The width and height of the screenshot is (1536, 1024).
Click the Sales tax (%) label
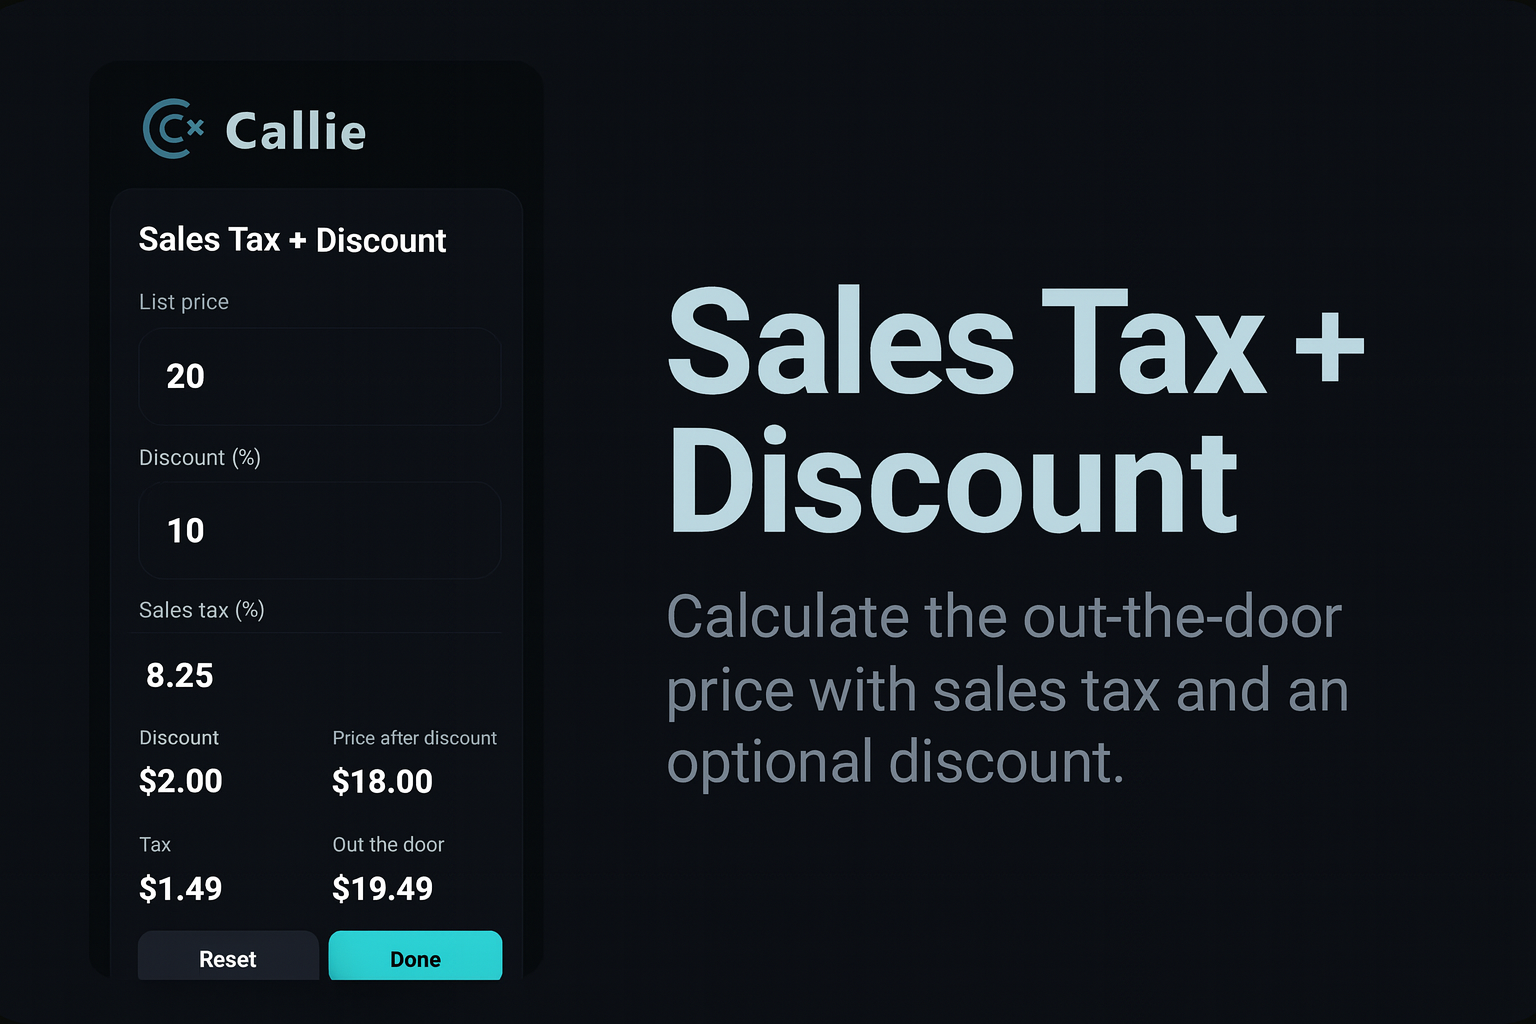pyautogui.click(x=202, y=609)
